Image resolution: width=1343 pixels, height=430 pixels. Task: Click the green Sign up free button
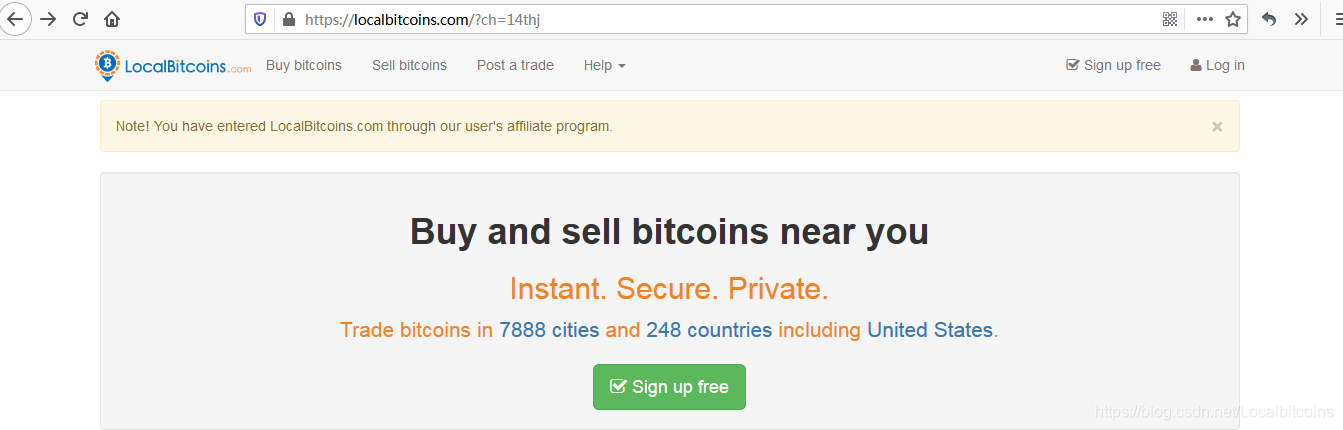point(669,387)
